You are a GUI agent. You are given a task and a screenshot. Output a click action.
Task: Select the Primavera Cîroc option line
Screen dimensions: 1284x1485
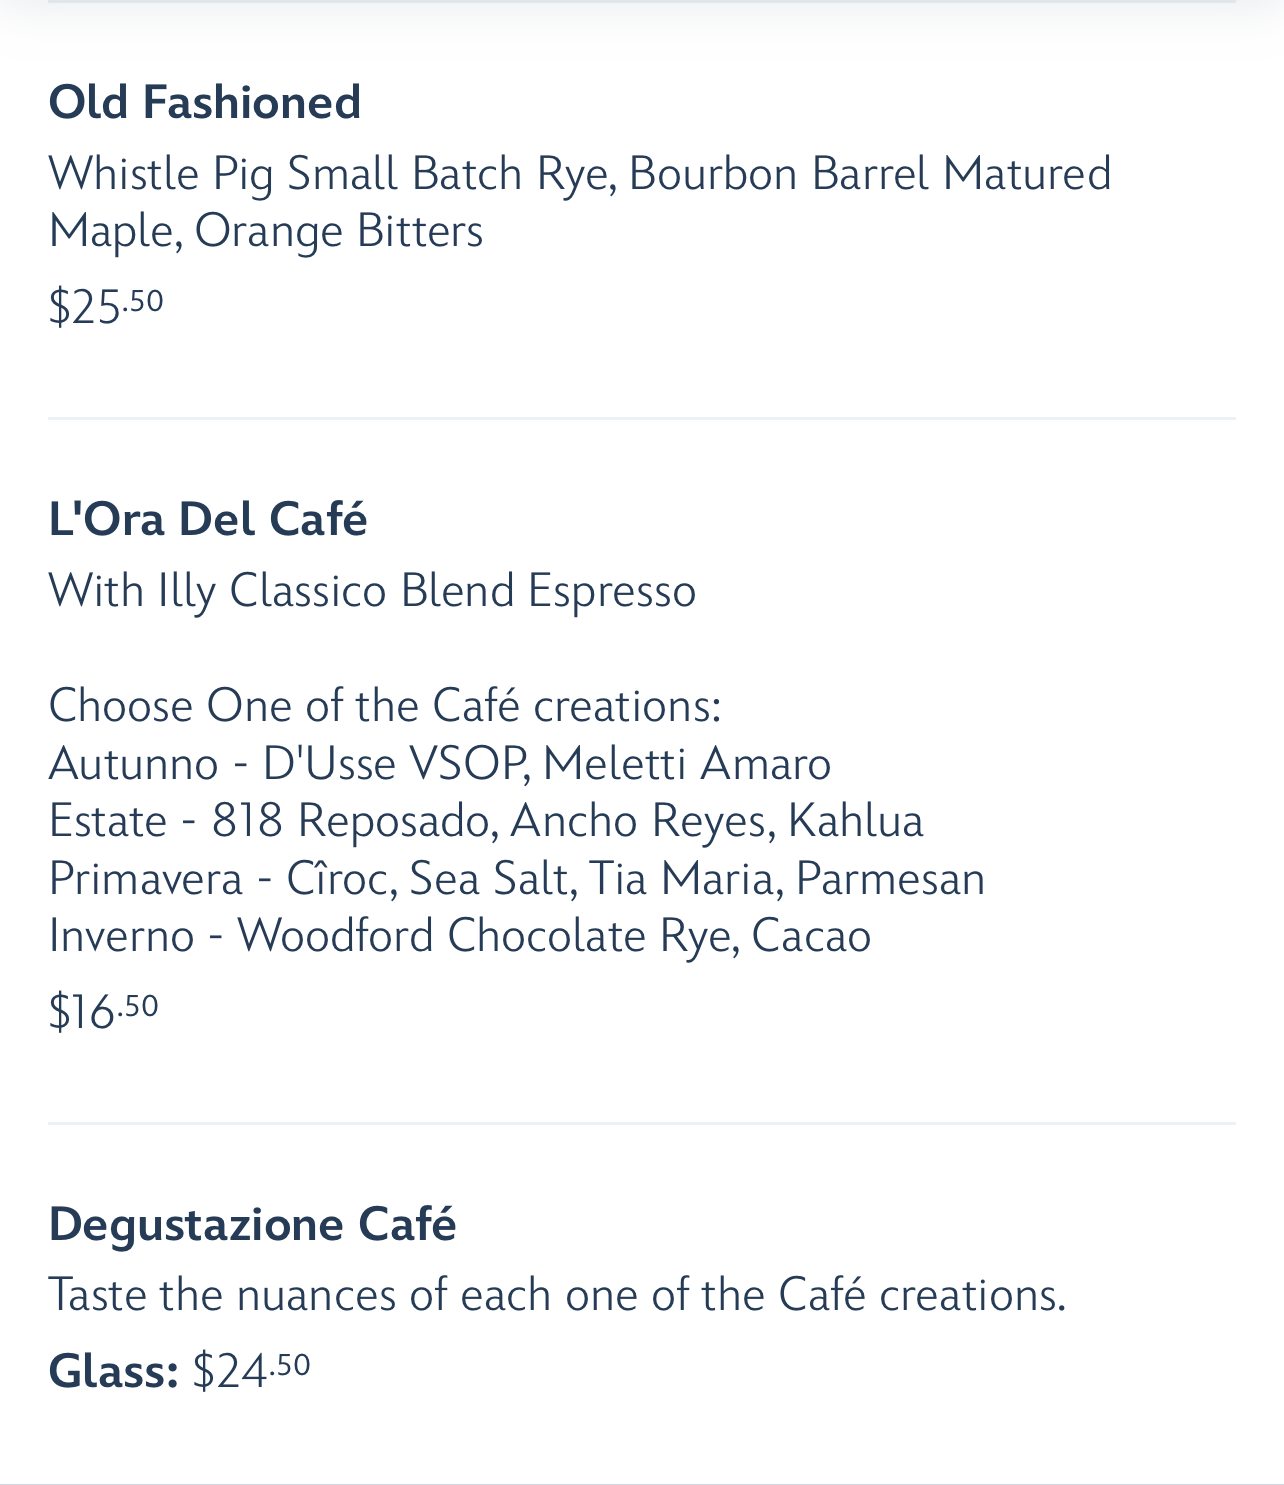(x=517, y=879)
